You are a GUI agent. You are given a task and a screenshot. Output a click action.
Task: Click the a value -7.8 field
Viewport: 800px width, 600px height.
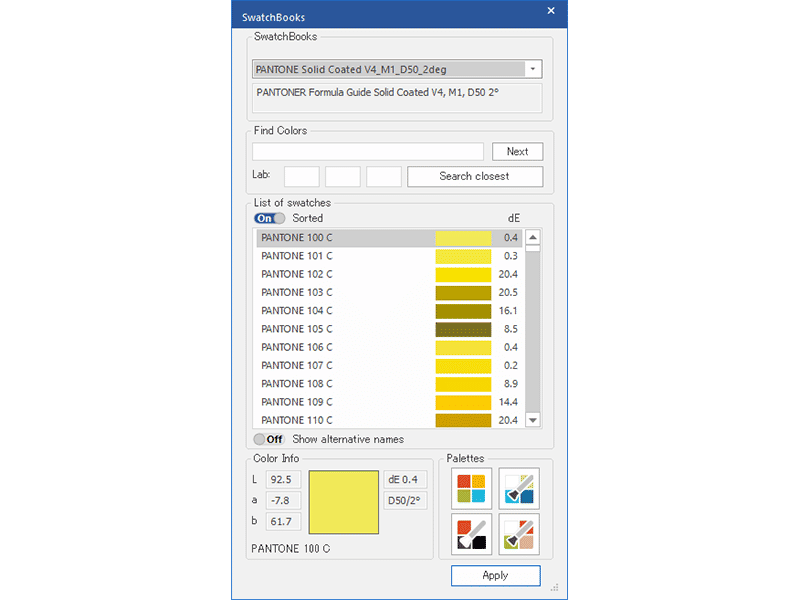(x=283, y=501)
